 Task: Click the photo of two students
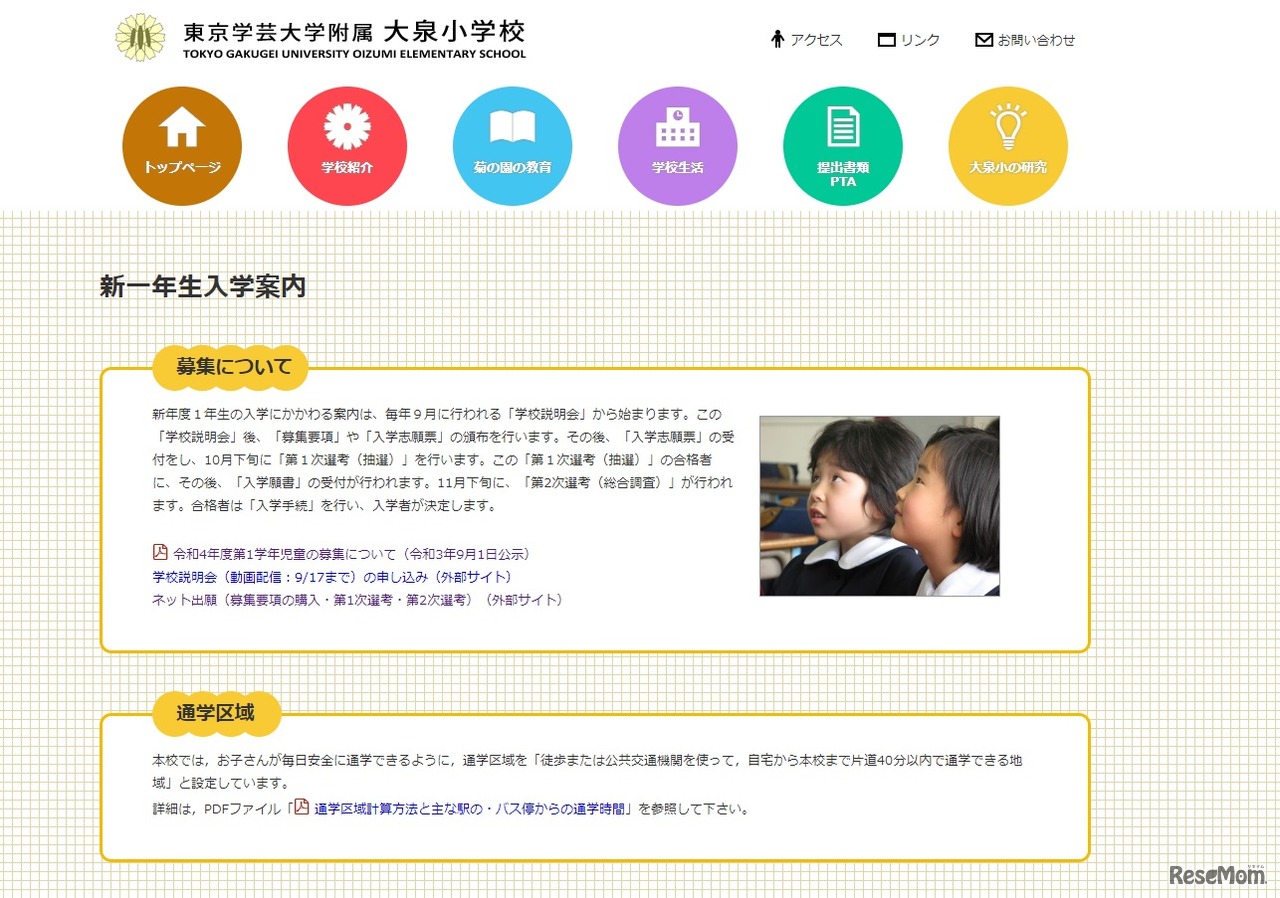click(880, 504)
